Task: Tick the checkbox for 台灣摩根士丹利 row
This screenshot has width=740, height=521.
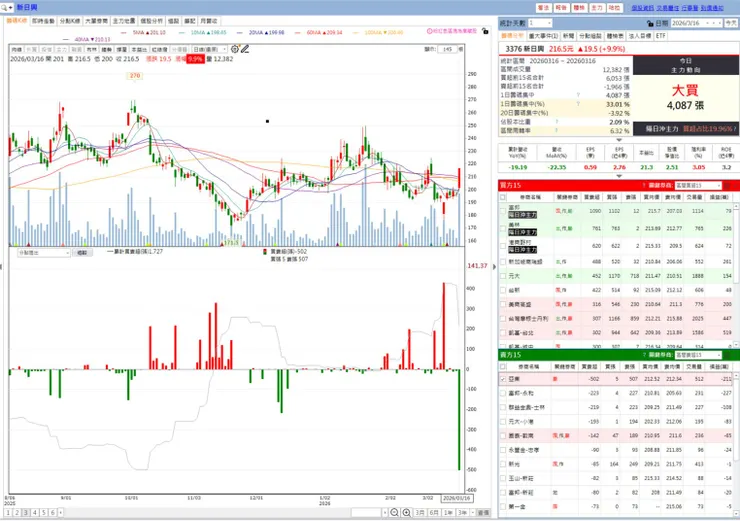Action: (503, 319)
